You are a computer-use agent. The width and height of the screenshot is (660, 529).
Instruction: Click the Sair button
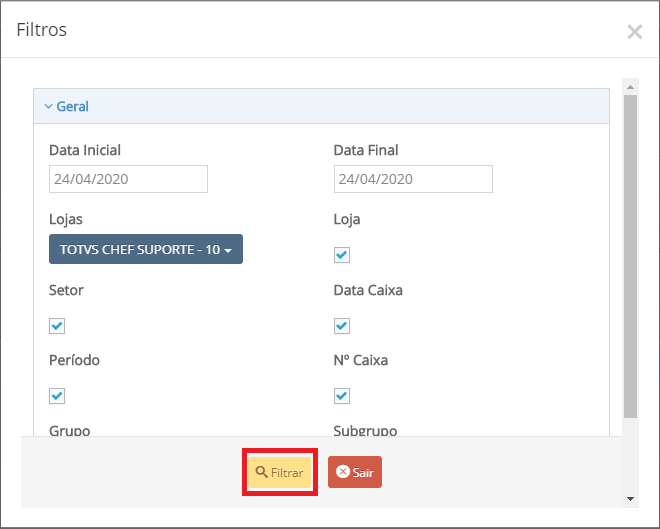pos(355,472)
